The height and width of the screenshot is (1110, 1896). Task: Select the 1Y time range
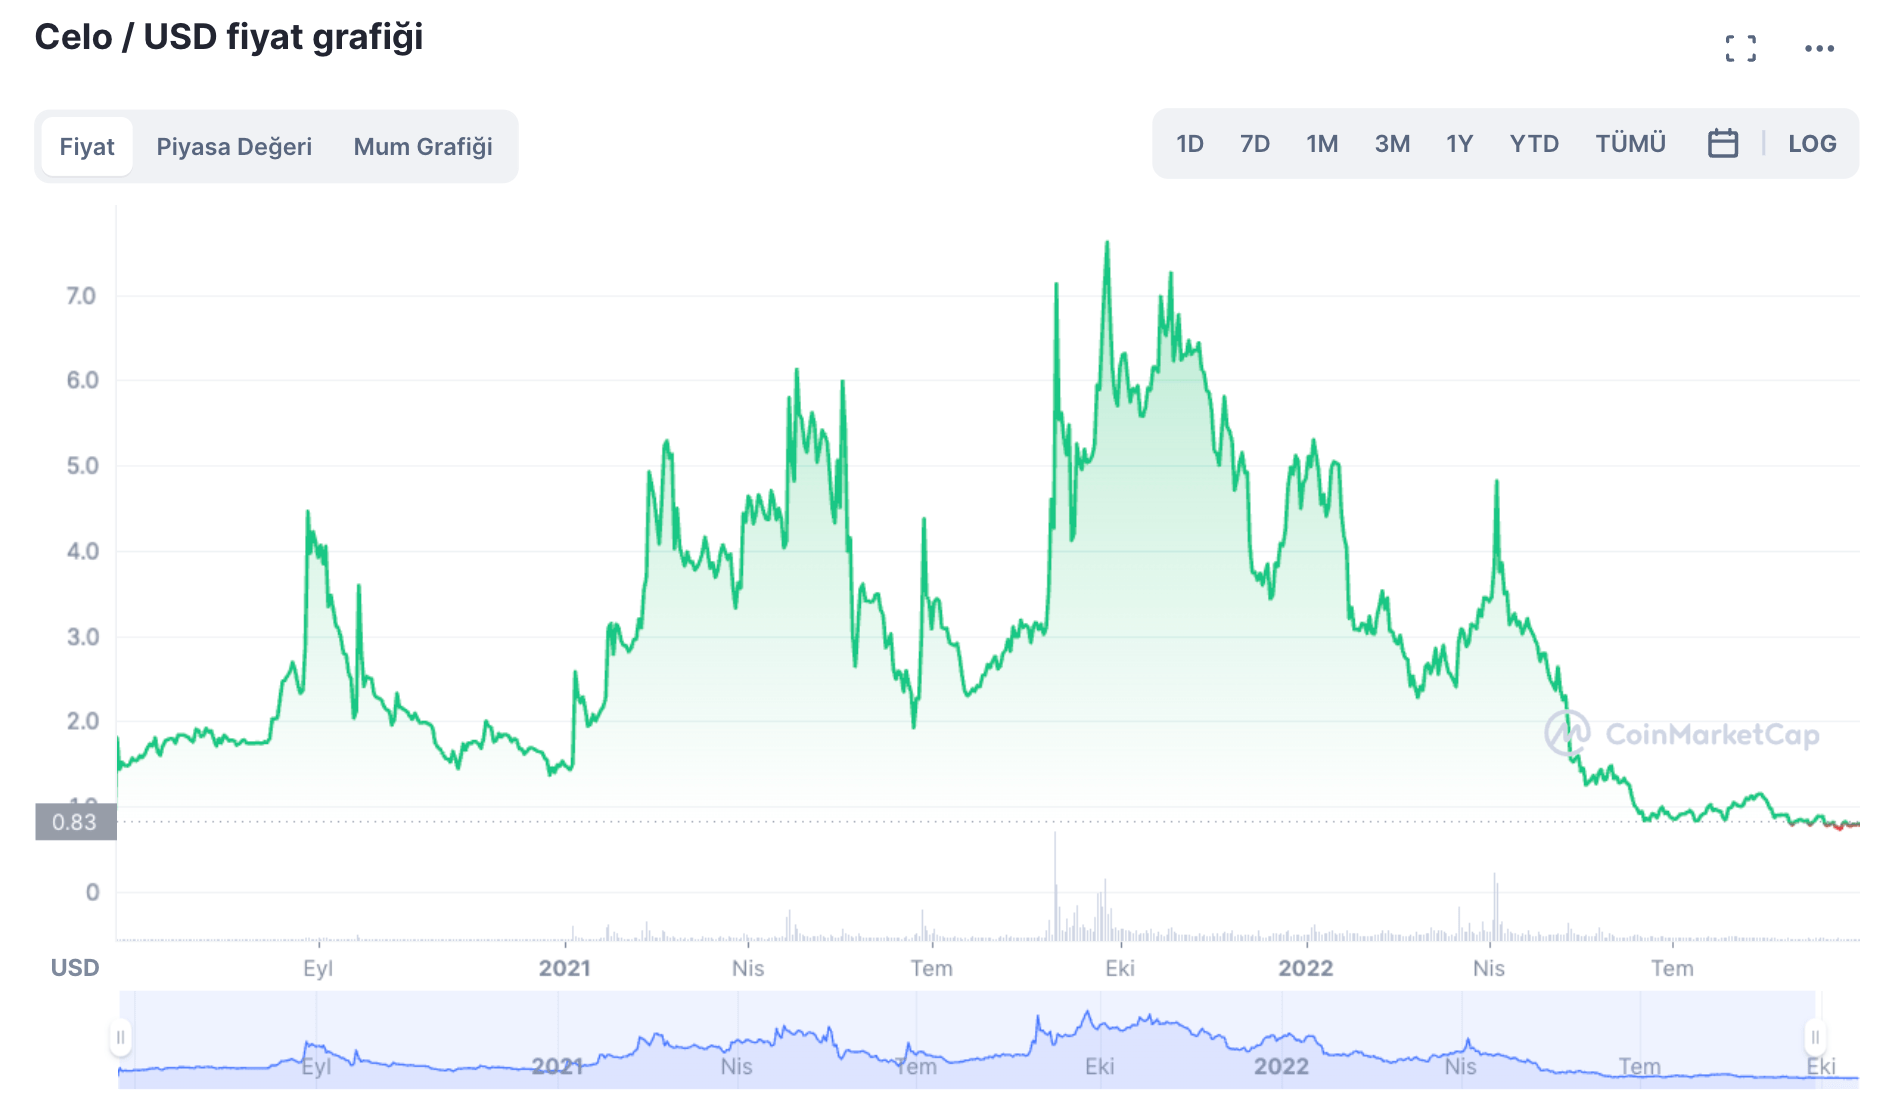pyautogui.click(x=1460, y=144)
